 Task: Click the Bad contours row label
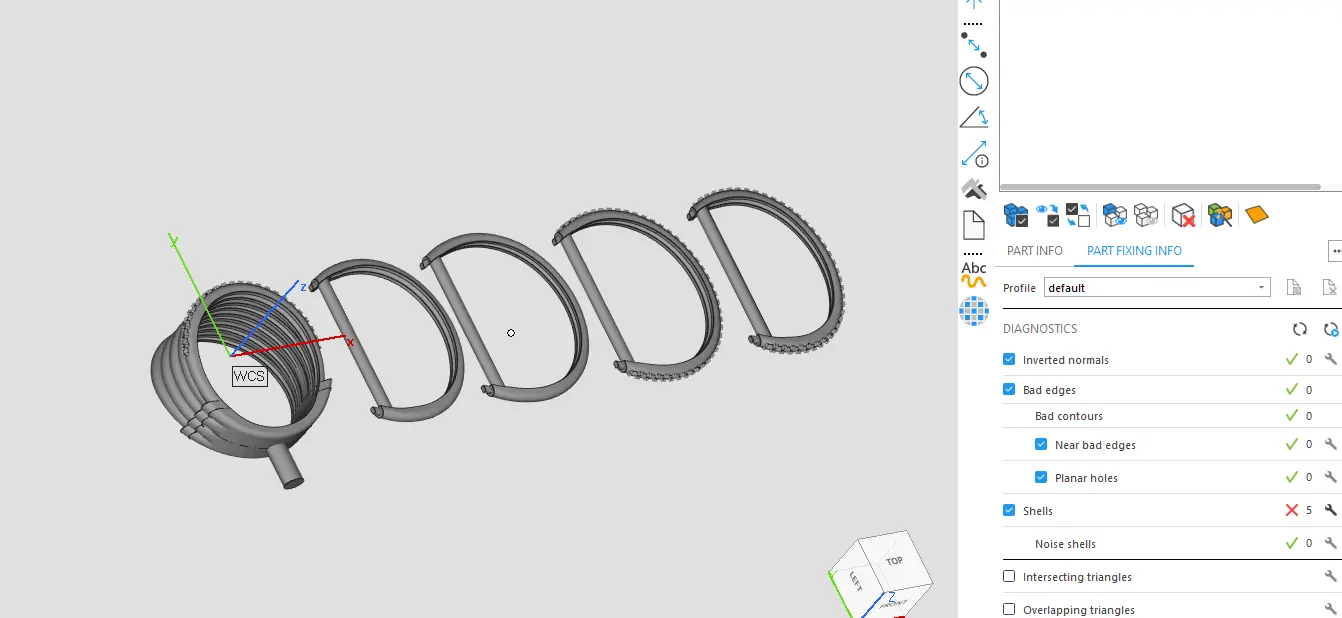pos(1069,416)
